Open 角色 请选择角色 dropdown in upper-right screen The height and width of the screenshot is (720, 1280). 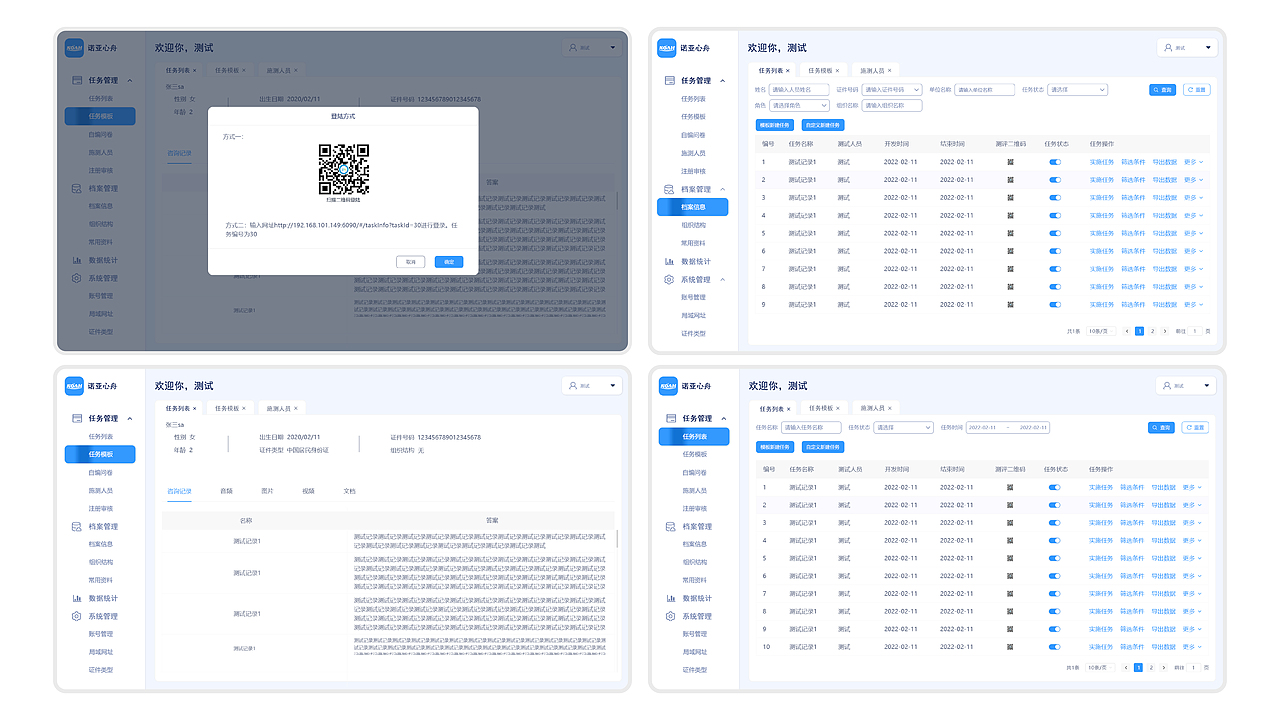tap(799, 105)
